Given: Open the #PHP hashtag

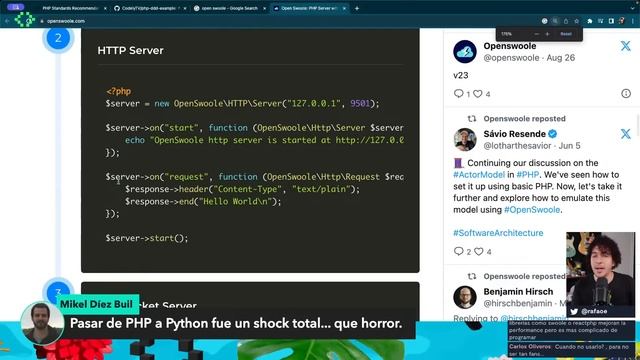Looking at the screenshot, I should point(527,175).
